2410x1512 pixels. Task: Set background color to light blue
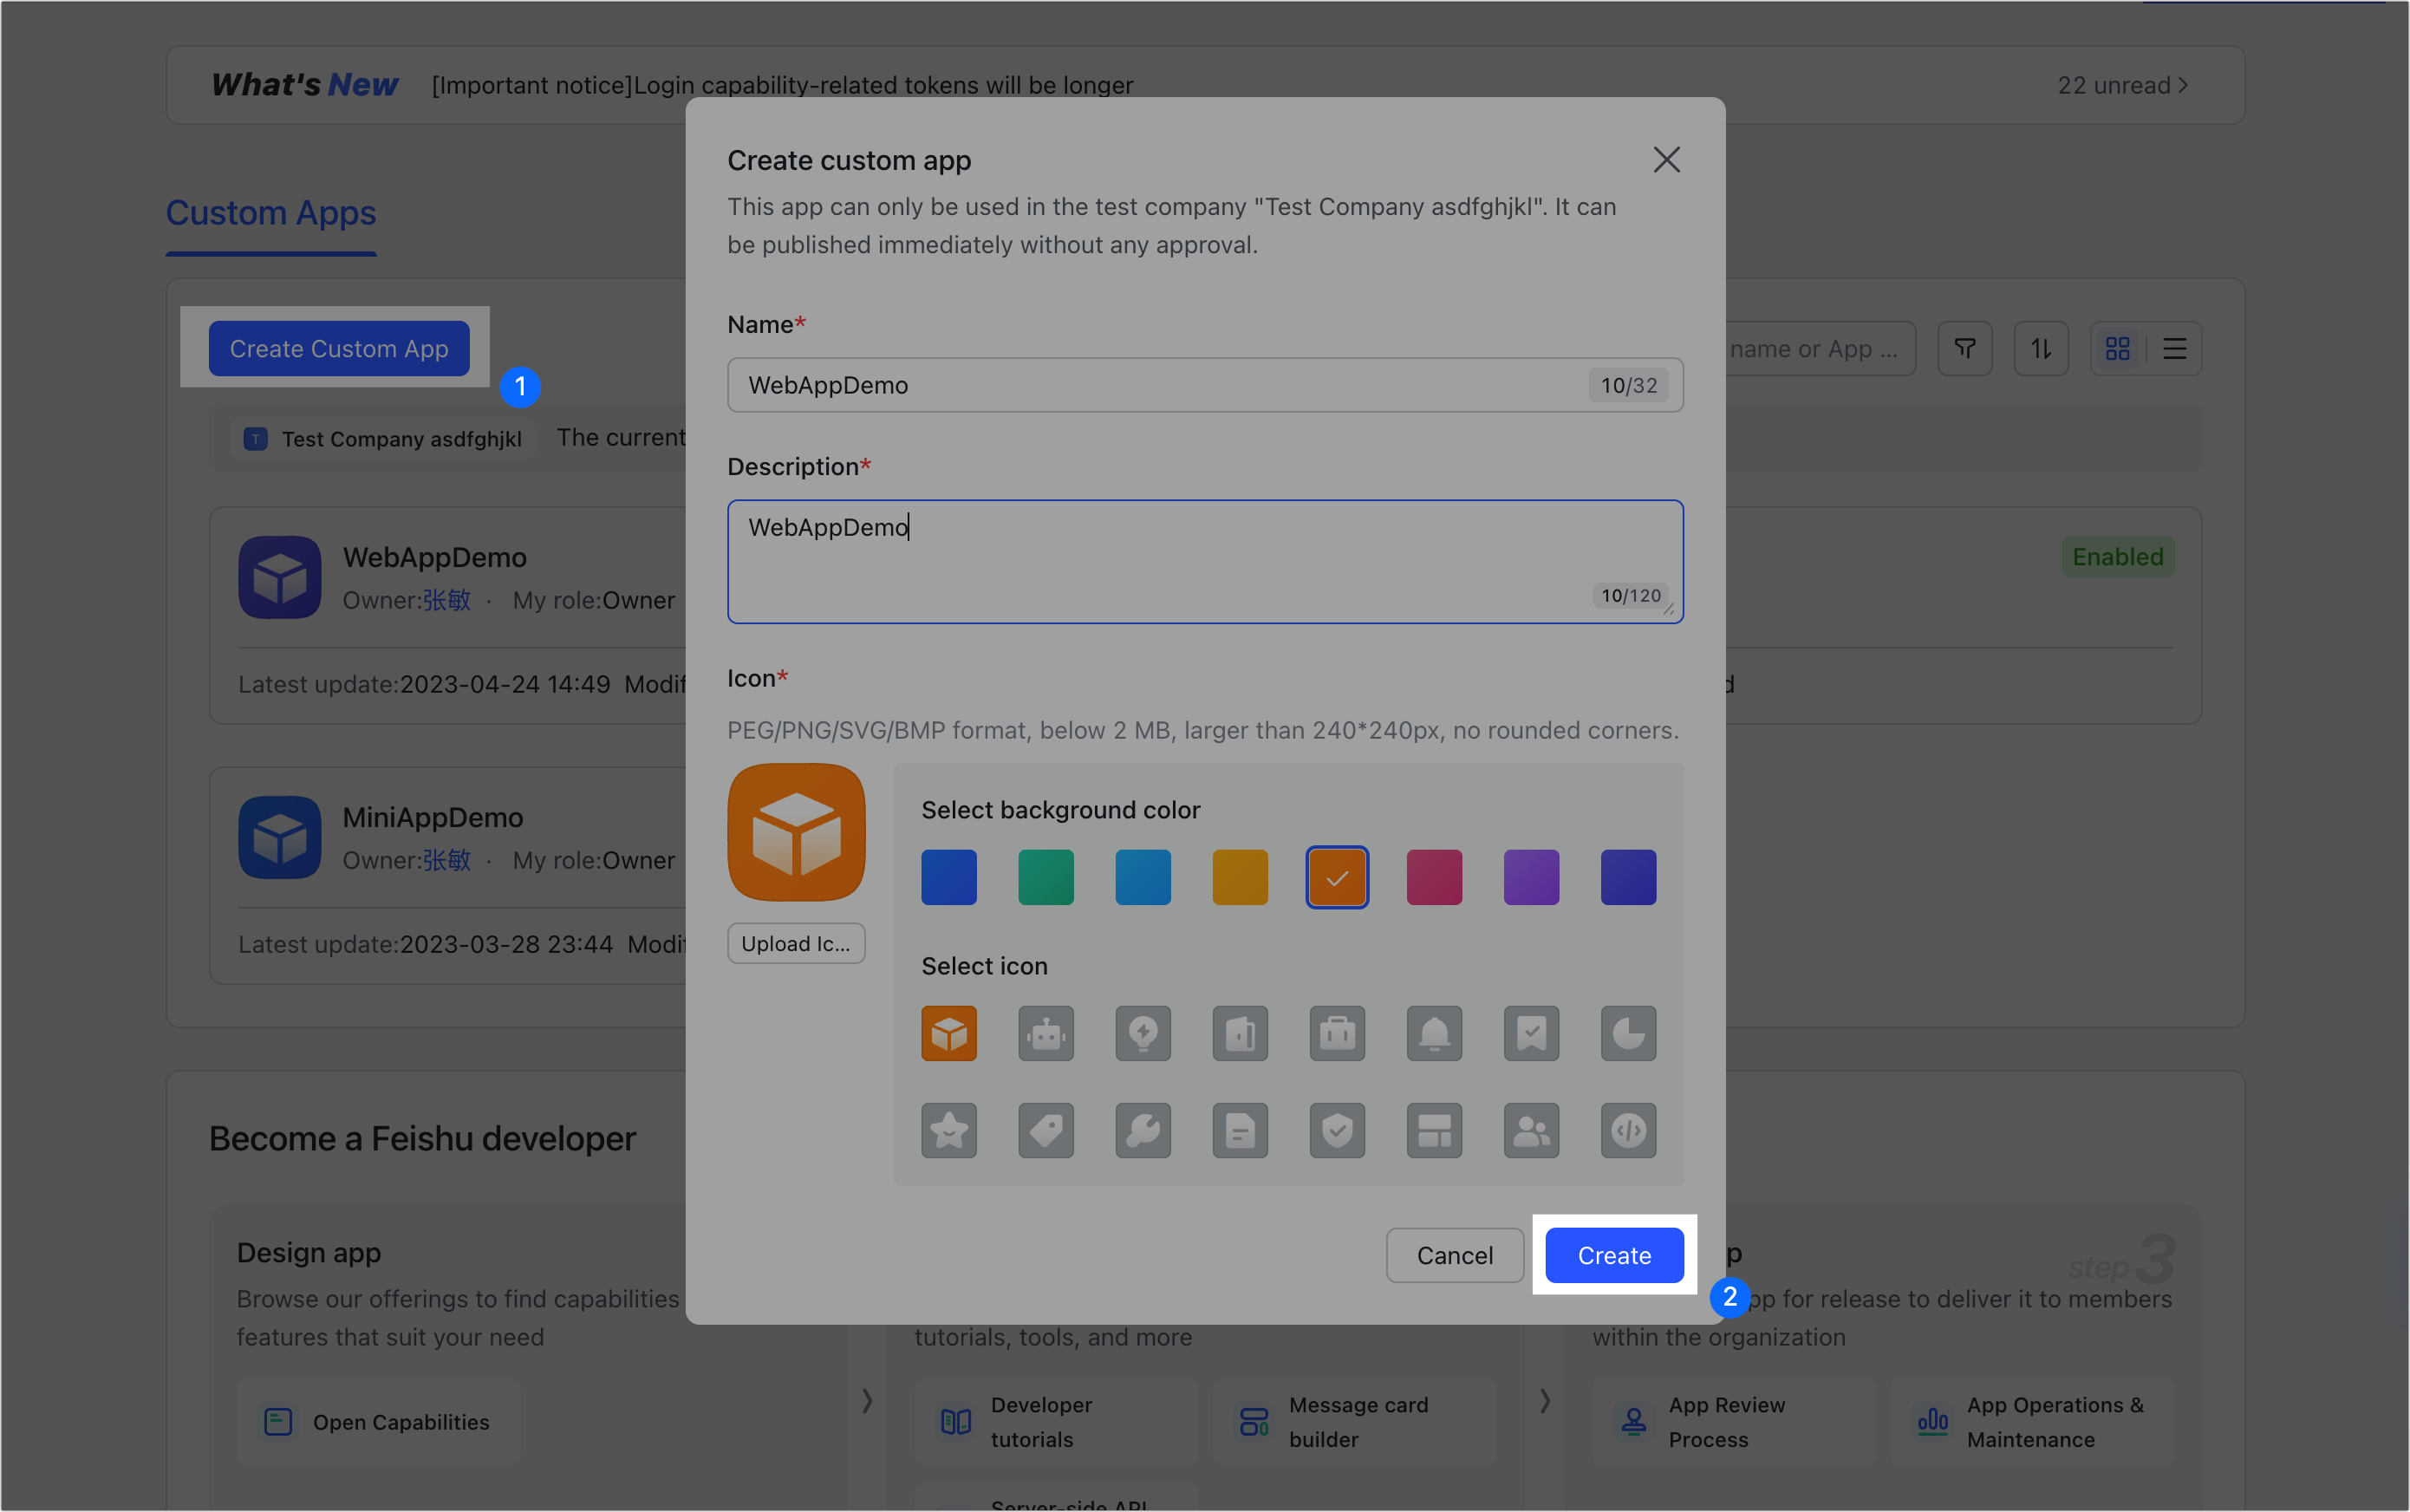[1143, 877]
